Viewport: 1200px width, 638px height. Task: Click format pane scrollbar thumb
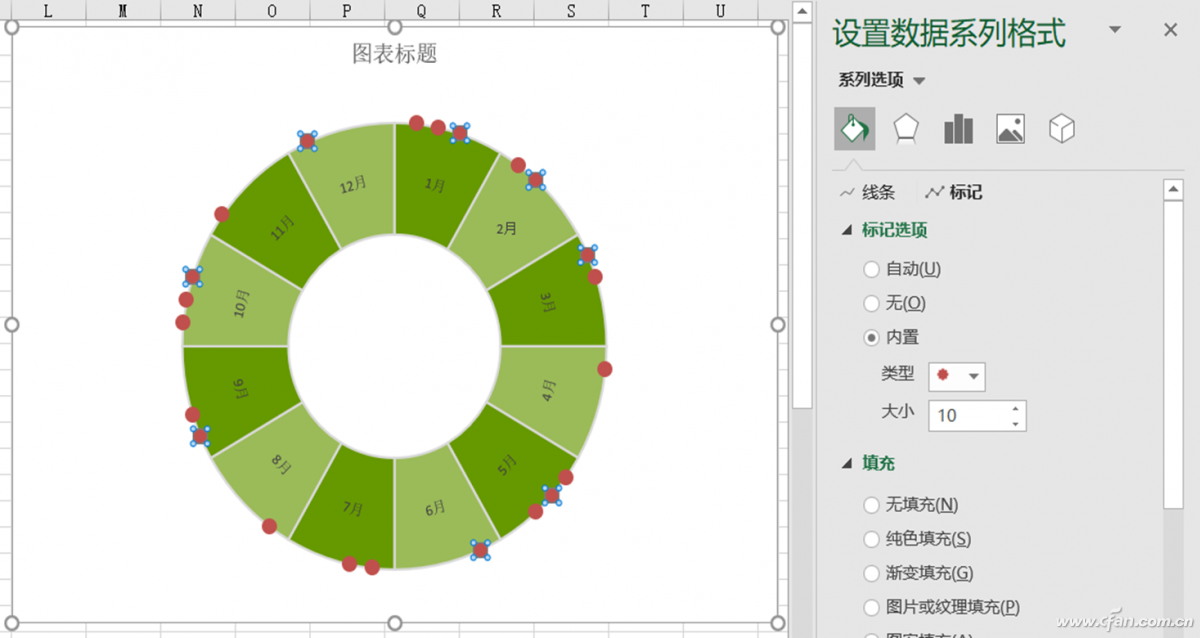(x=1174, y=355)
